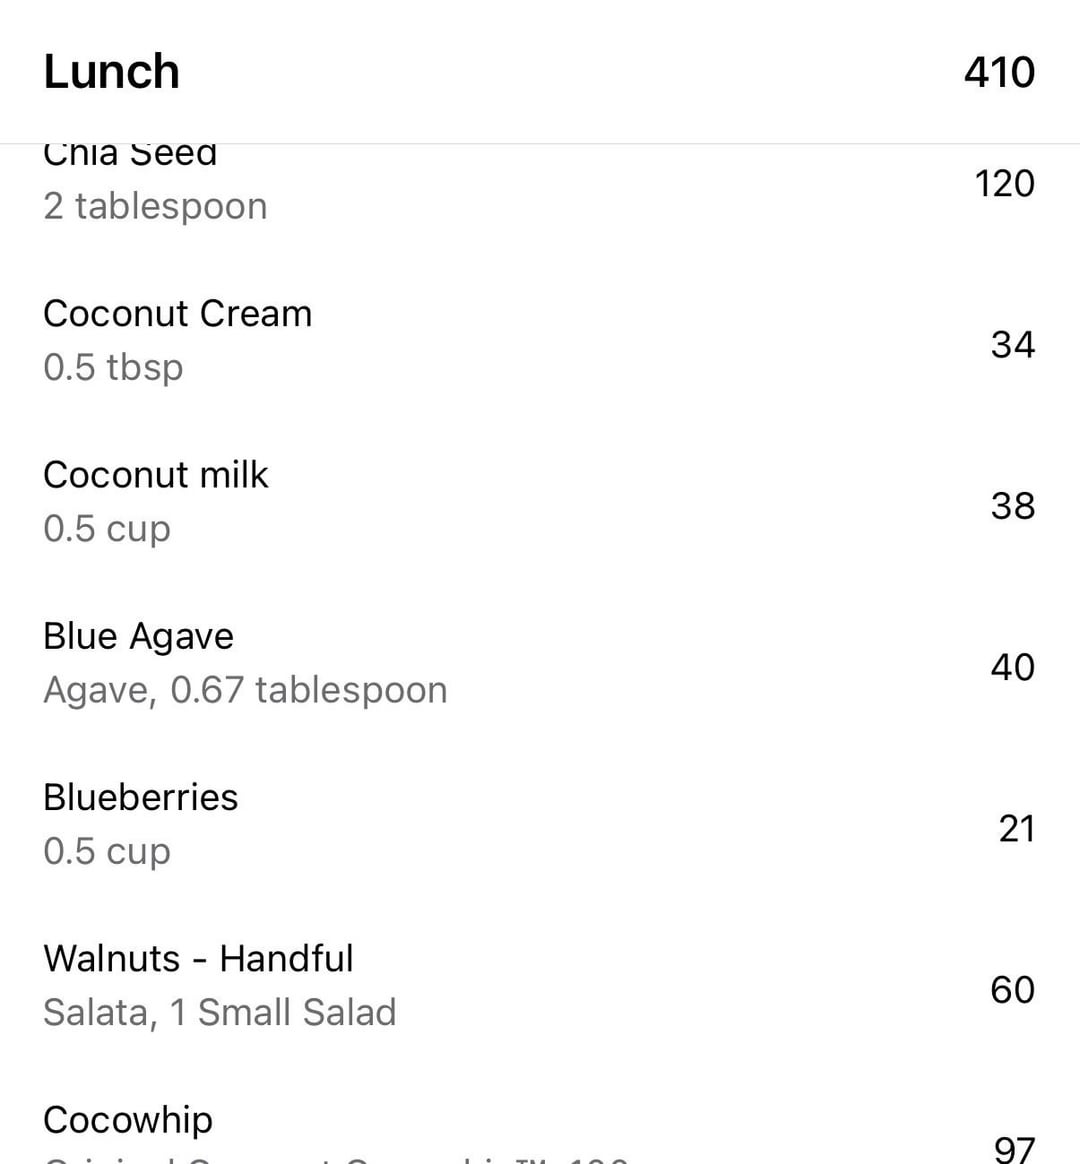Select the Chia Seed food entry
Screen dimensions: 1080x1164
click(x=540, y=188)
